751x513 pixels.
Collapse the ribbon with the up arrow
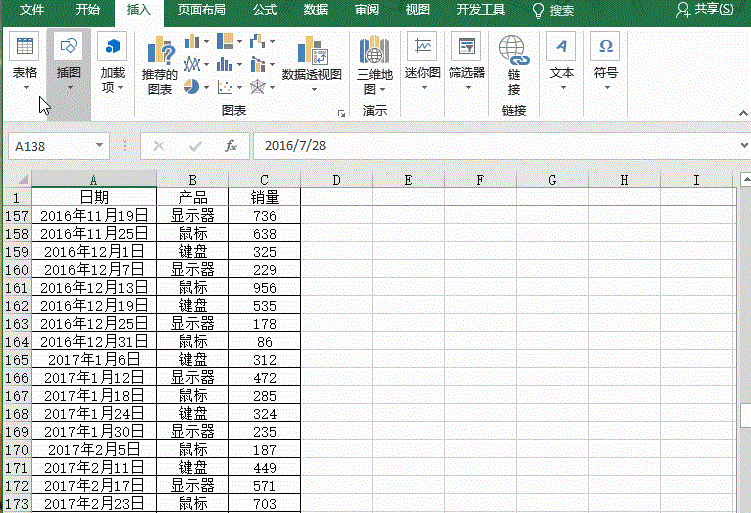(x=741, y=112)
